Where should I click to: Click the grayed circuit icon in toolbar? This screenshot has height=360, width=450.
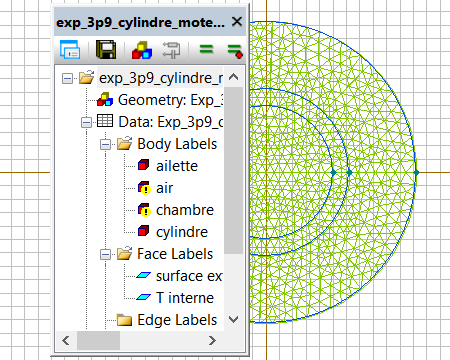click(x=171, y=50)
